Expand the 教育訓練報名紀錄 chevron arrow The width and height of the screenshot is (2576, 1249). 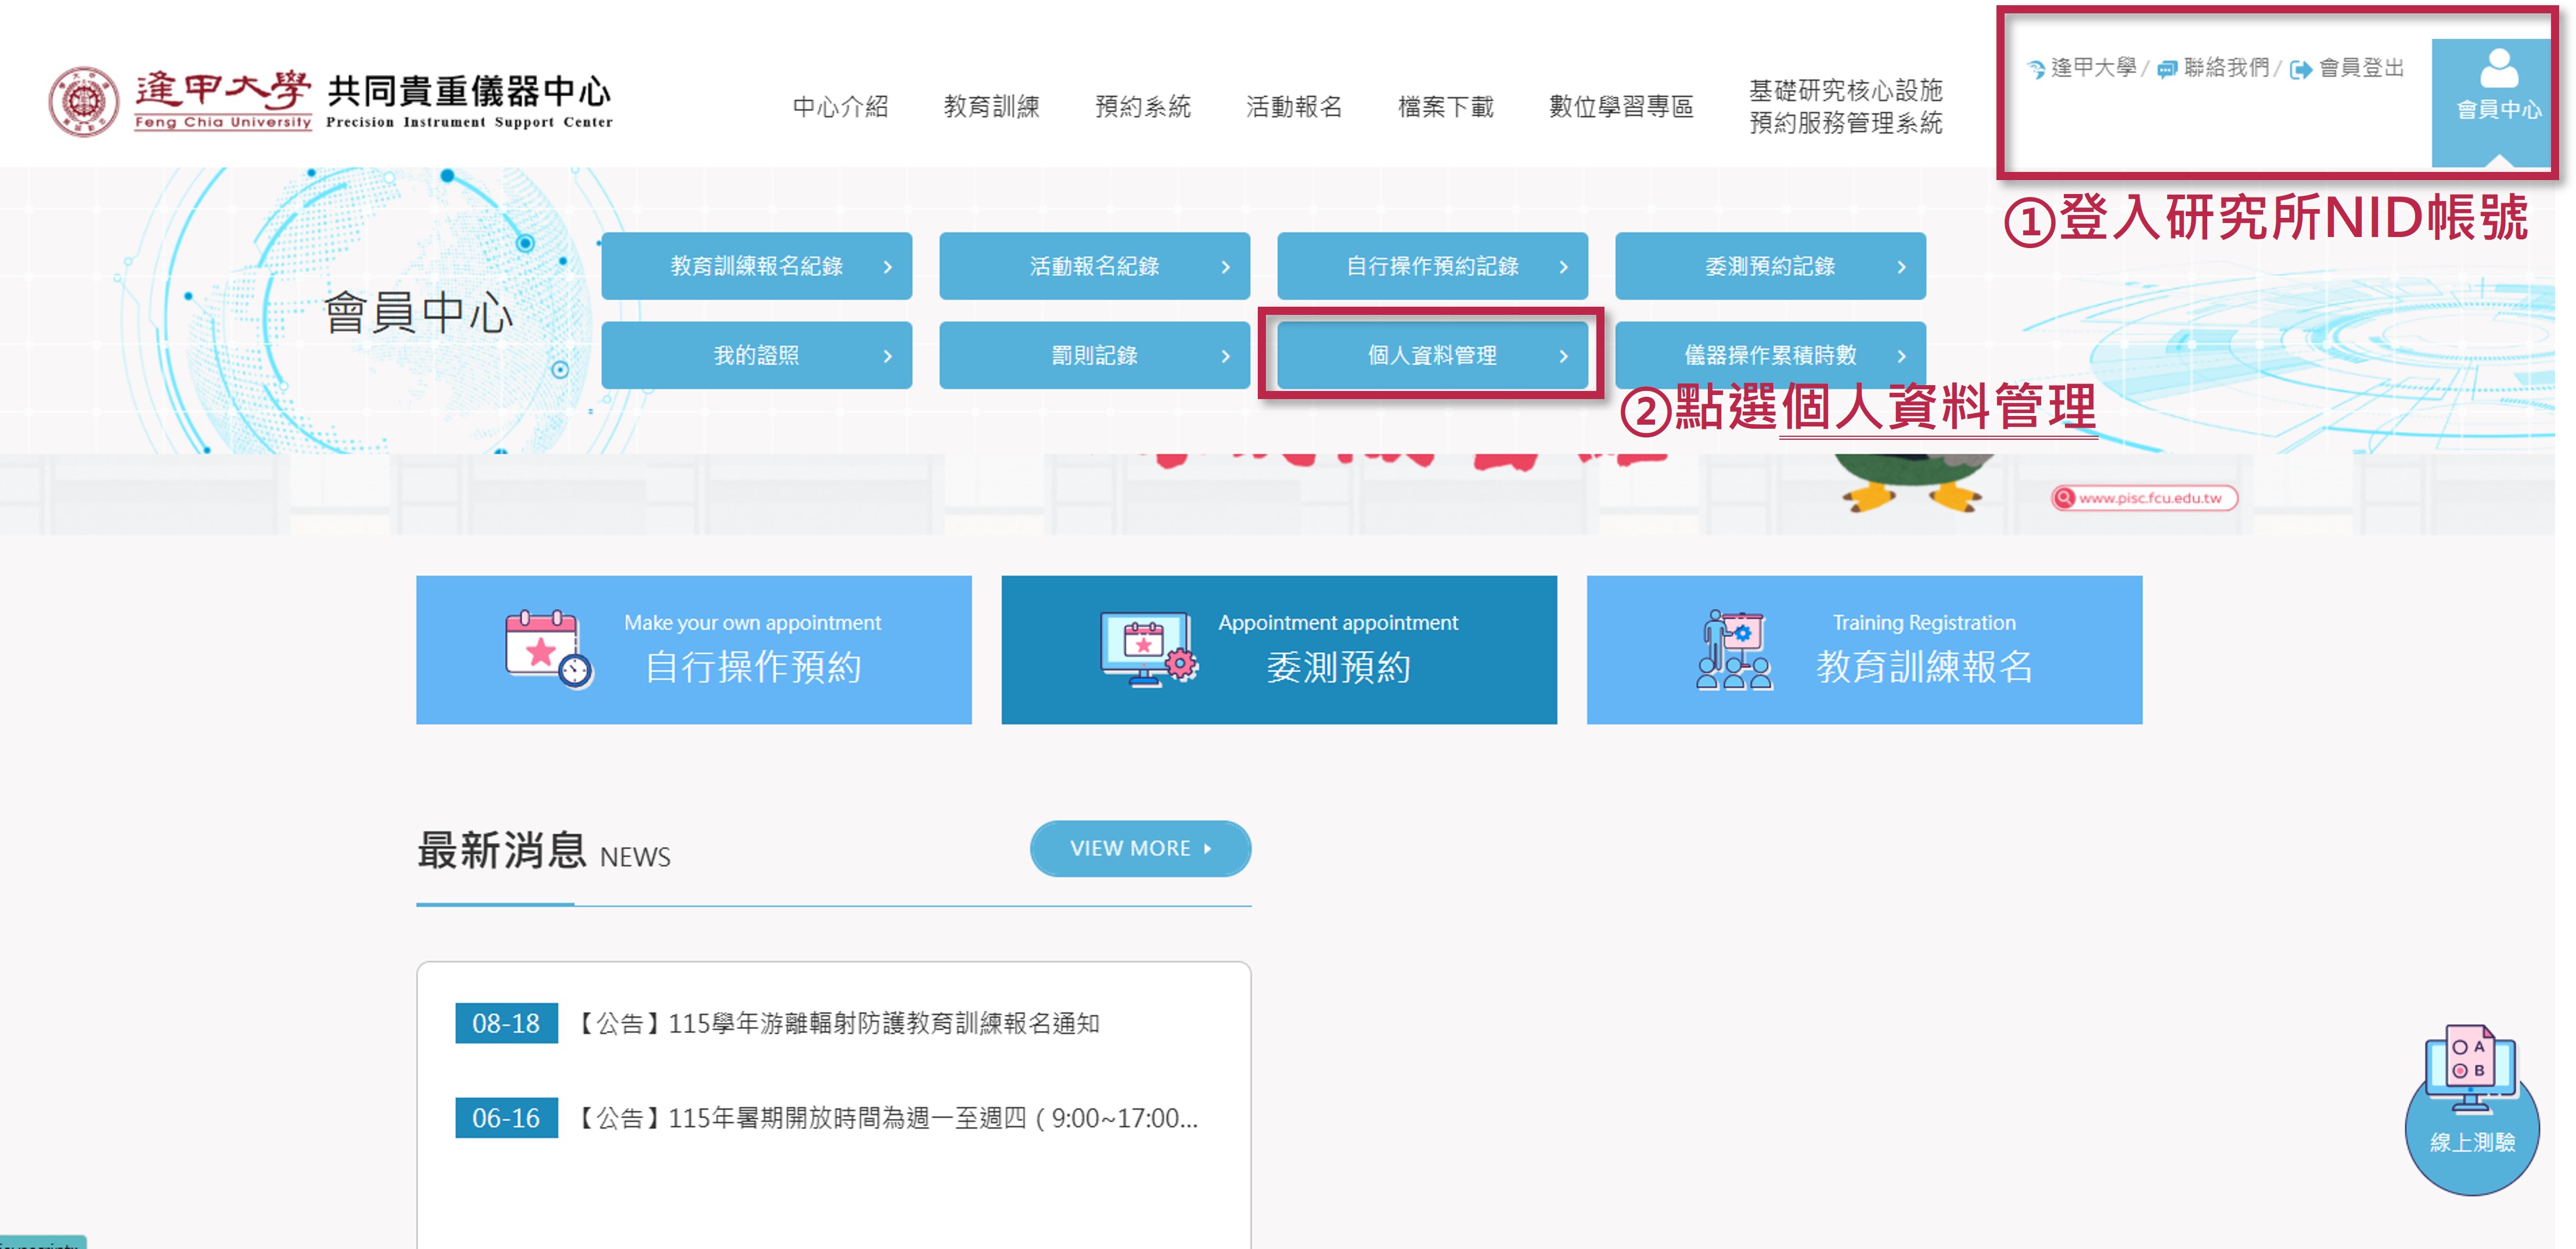[887, 267]
